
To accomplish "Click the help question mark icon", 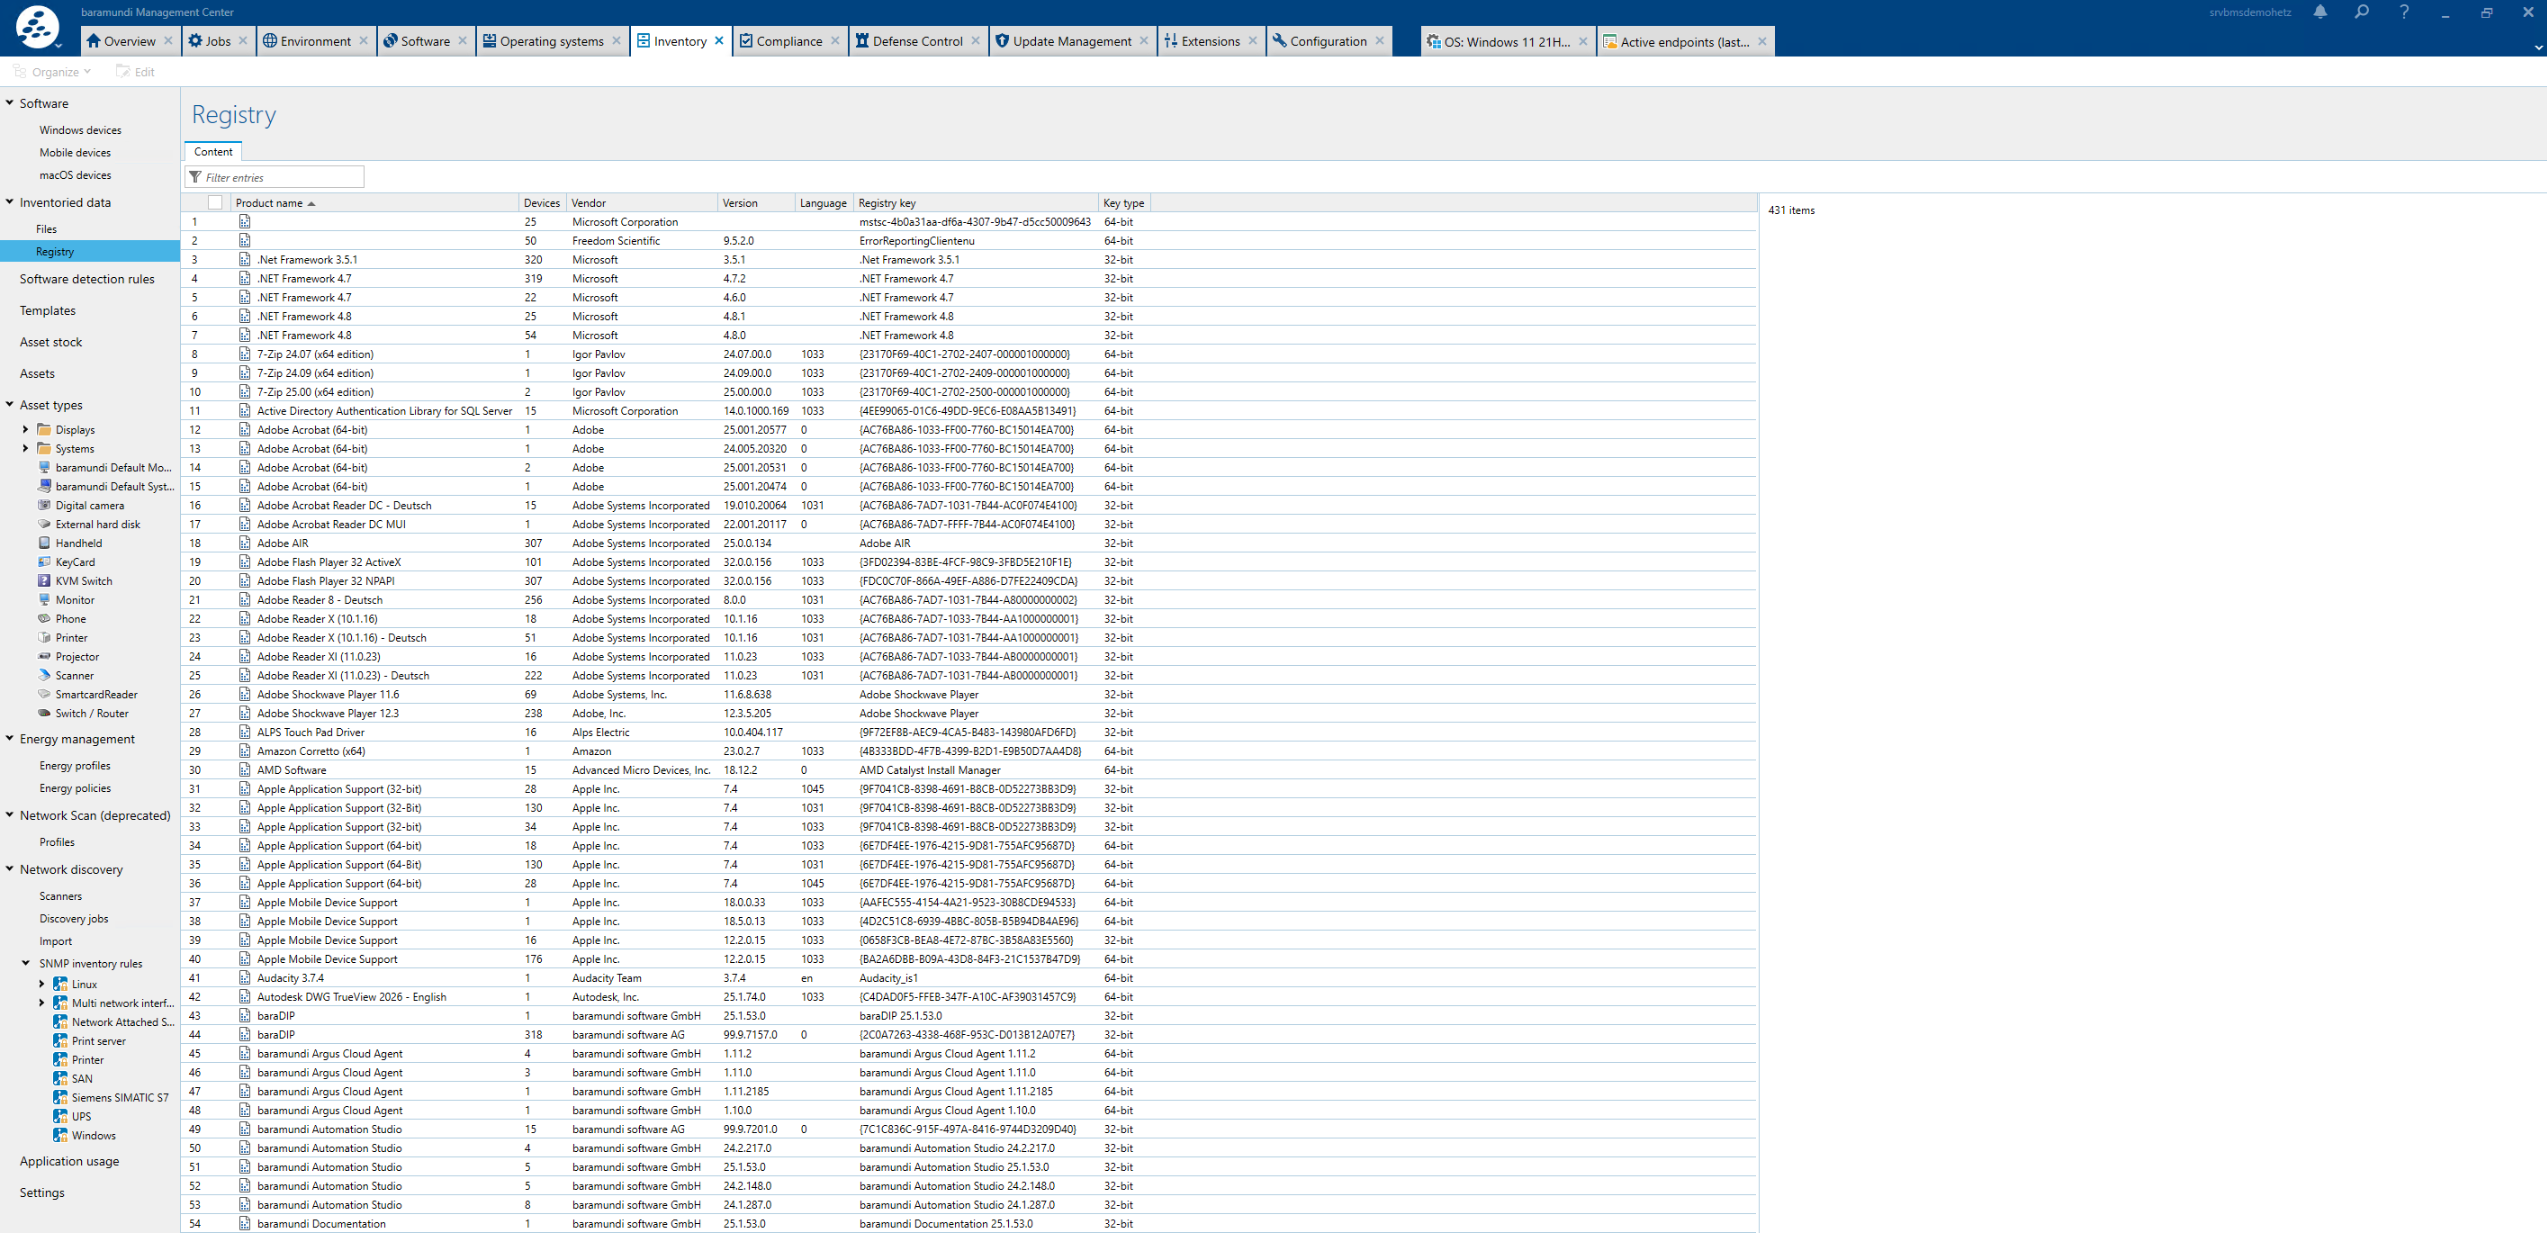I will click(x=2404, y=12).
